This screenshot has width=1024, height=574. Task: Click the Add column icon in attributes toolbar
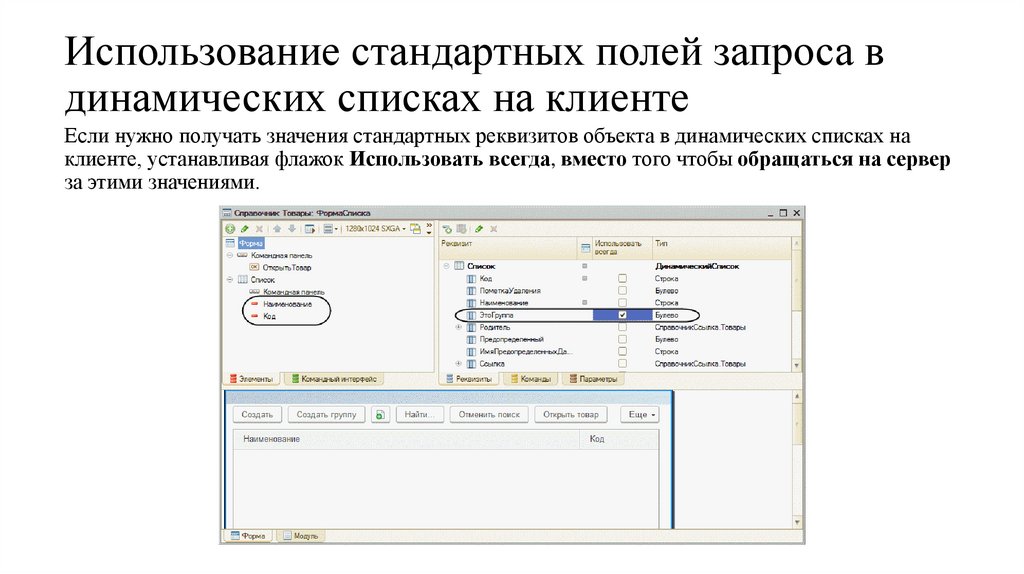pyautogui.click(x=462, y=229)
